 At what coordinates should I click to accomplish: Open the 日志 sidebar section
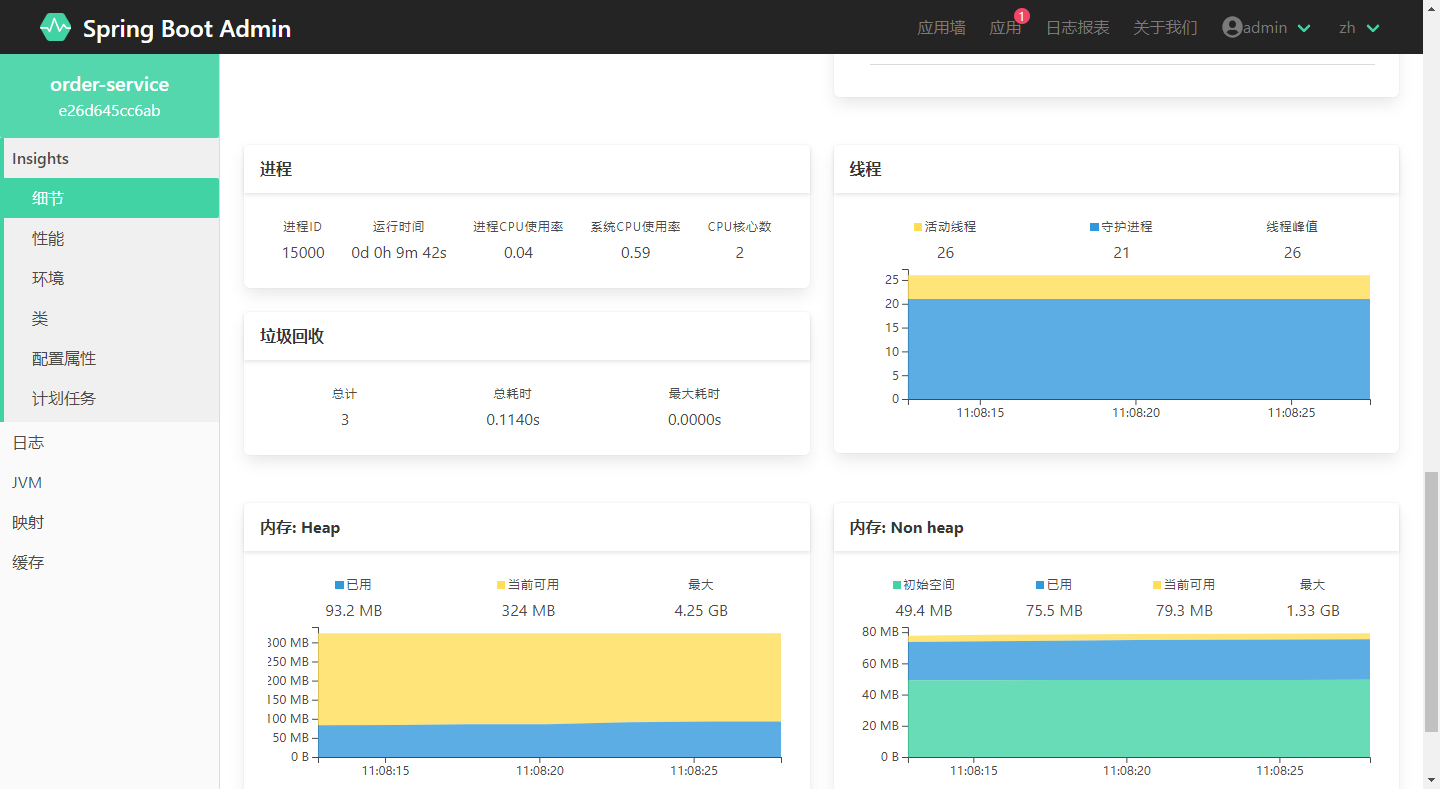pyautogui.click(x=109, y=442)
